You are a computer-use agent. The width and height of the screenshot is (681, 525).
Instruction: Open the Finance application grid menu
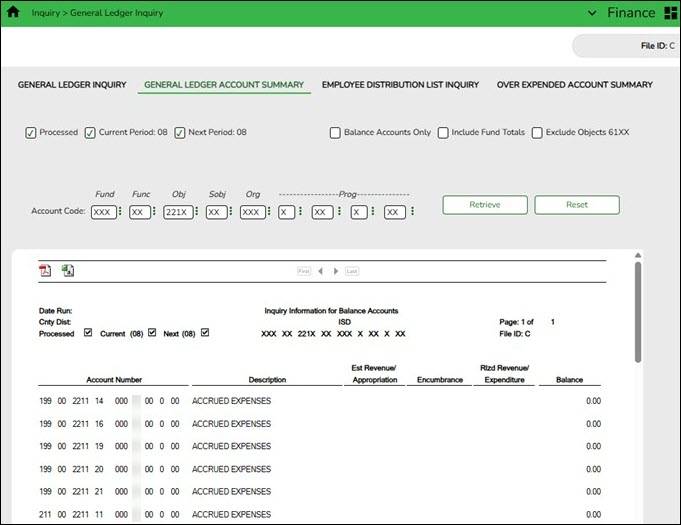click(670, 13)
